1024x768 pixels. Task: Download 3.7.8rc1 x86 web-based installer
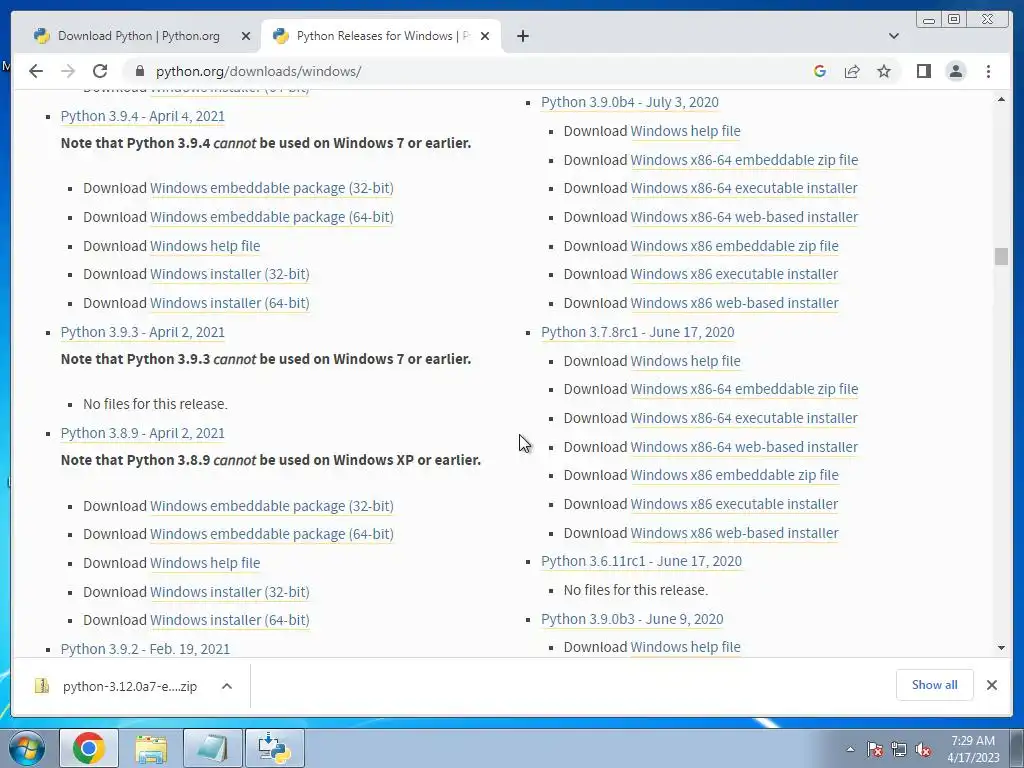click(x=734, y=533)
